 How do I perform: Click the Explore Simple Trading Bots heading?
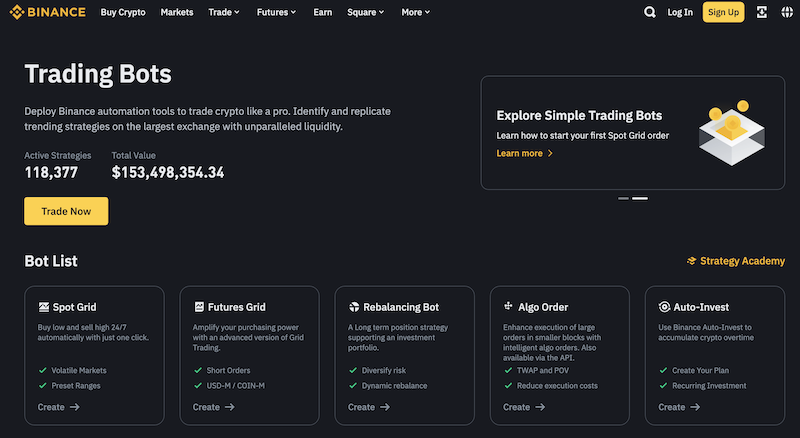coord(579,115)
